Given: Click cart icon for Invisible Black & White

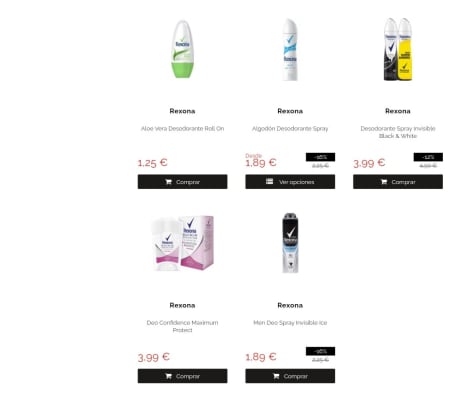Looking at the screenshot, I should click(384, 182).
